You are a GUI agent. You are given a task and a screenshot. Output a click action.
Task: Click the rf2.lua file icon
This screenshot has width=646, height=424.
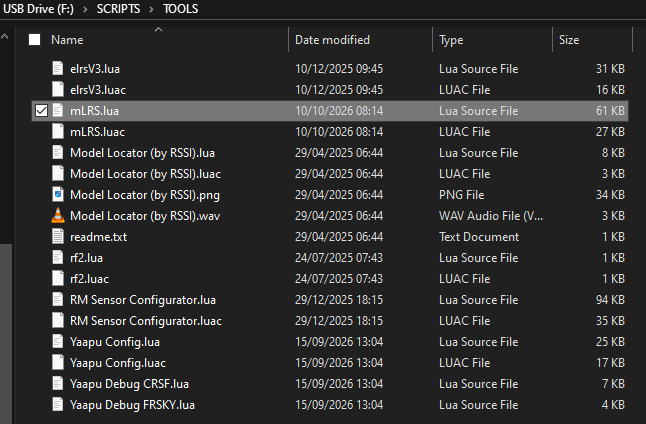[x=58, y=258]
